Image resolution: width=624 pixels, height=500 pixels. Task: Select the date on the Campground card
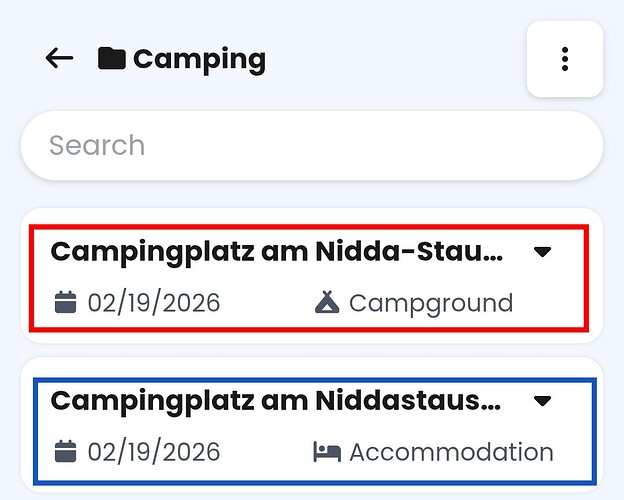point(153,303)
